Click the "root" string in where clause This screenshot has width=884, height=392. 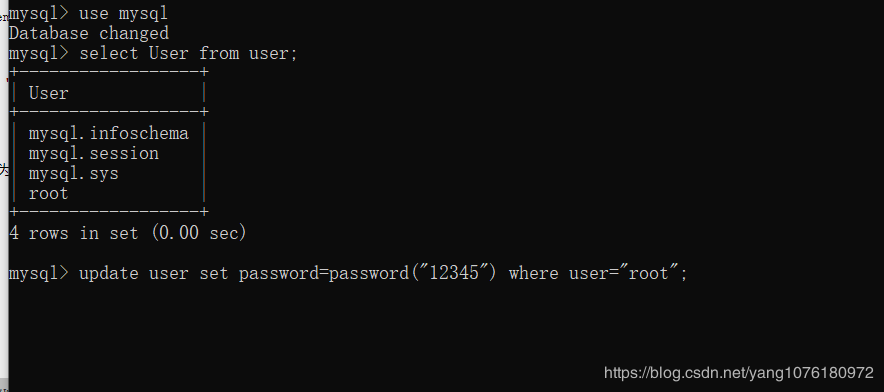click(649, 273)
